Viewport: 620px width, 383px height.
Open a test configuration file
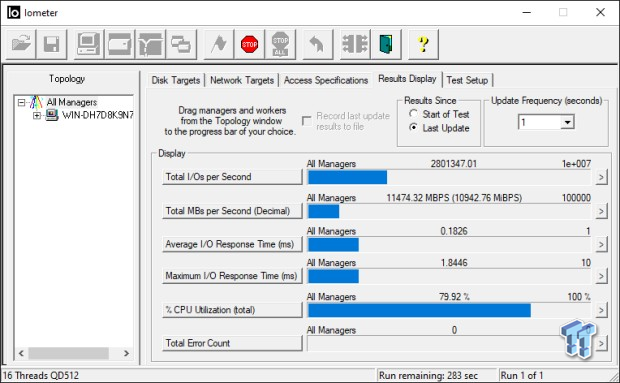[21, 44]
